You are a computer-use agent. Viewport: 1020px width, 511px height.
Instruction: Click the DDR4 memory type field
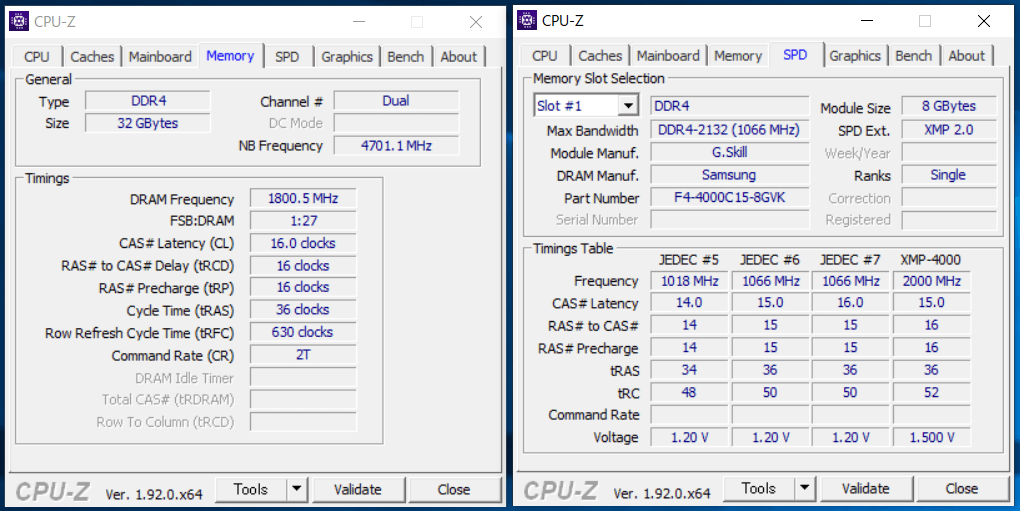click(148, 101)
